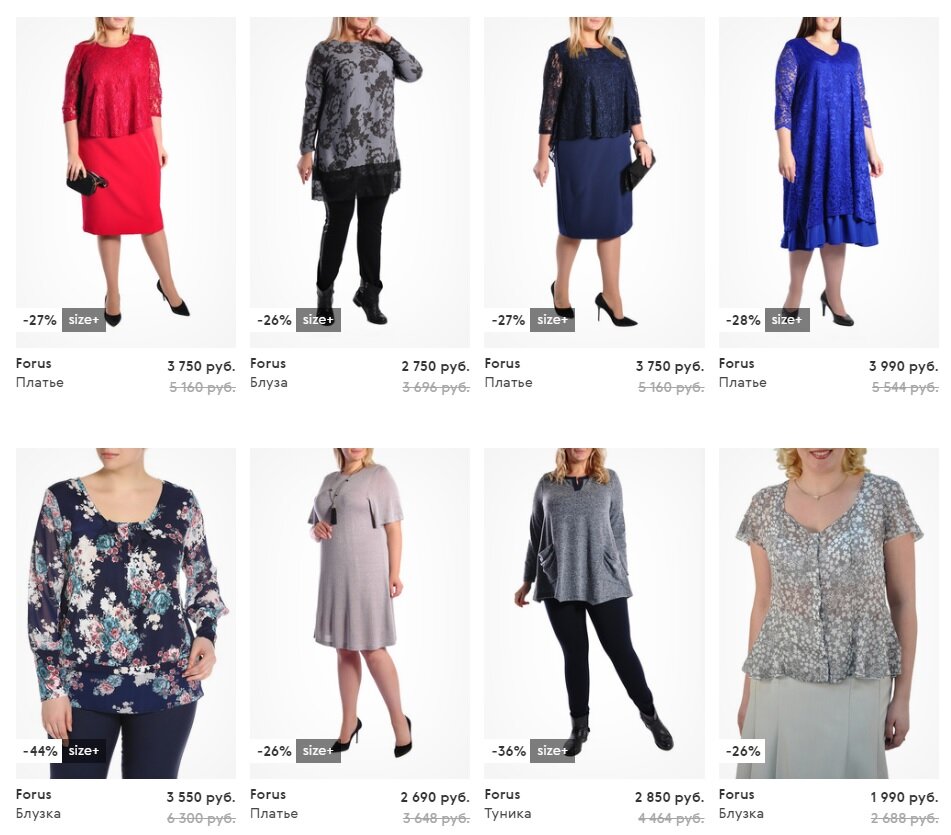Click the -28% discount badge
951x835 pixels.
pyautogui.click(x=742, y=320)
